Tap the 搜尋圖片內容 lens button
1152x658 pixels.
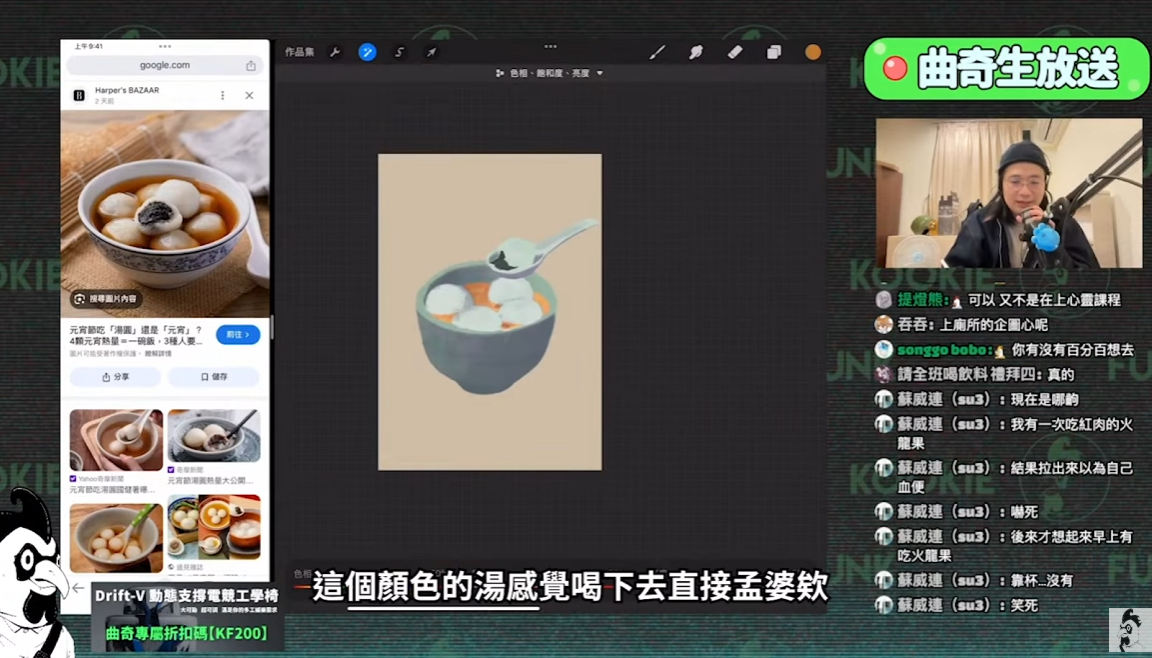pyautogui.click(x=106, y=299)
